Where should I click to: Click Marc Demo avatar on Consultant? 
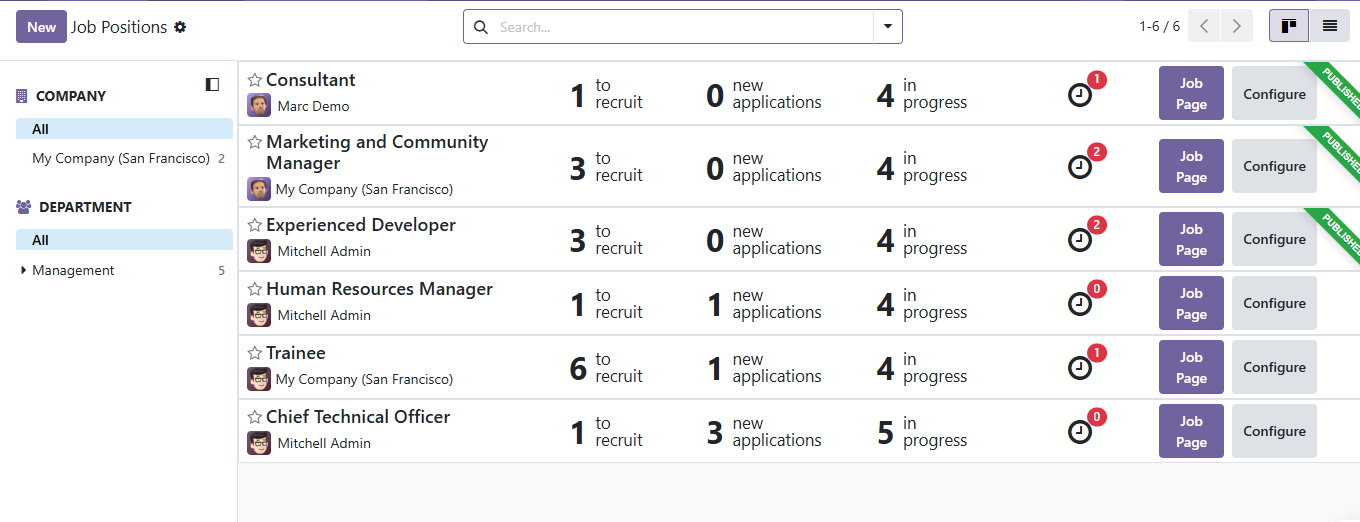259,106
